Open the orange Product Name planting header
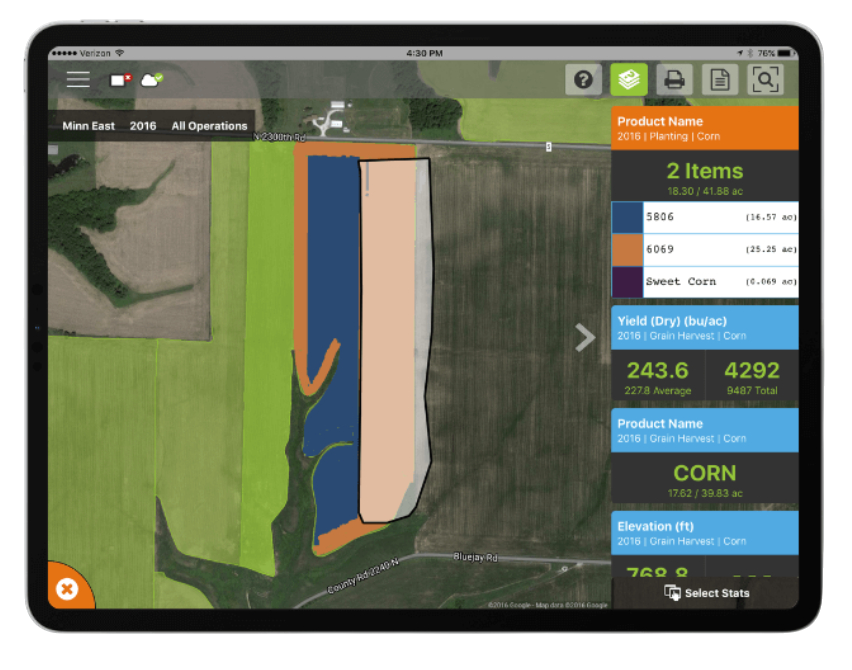852x670 pixels. tap(704, 128)
